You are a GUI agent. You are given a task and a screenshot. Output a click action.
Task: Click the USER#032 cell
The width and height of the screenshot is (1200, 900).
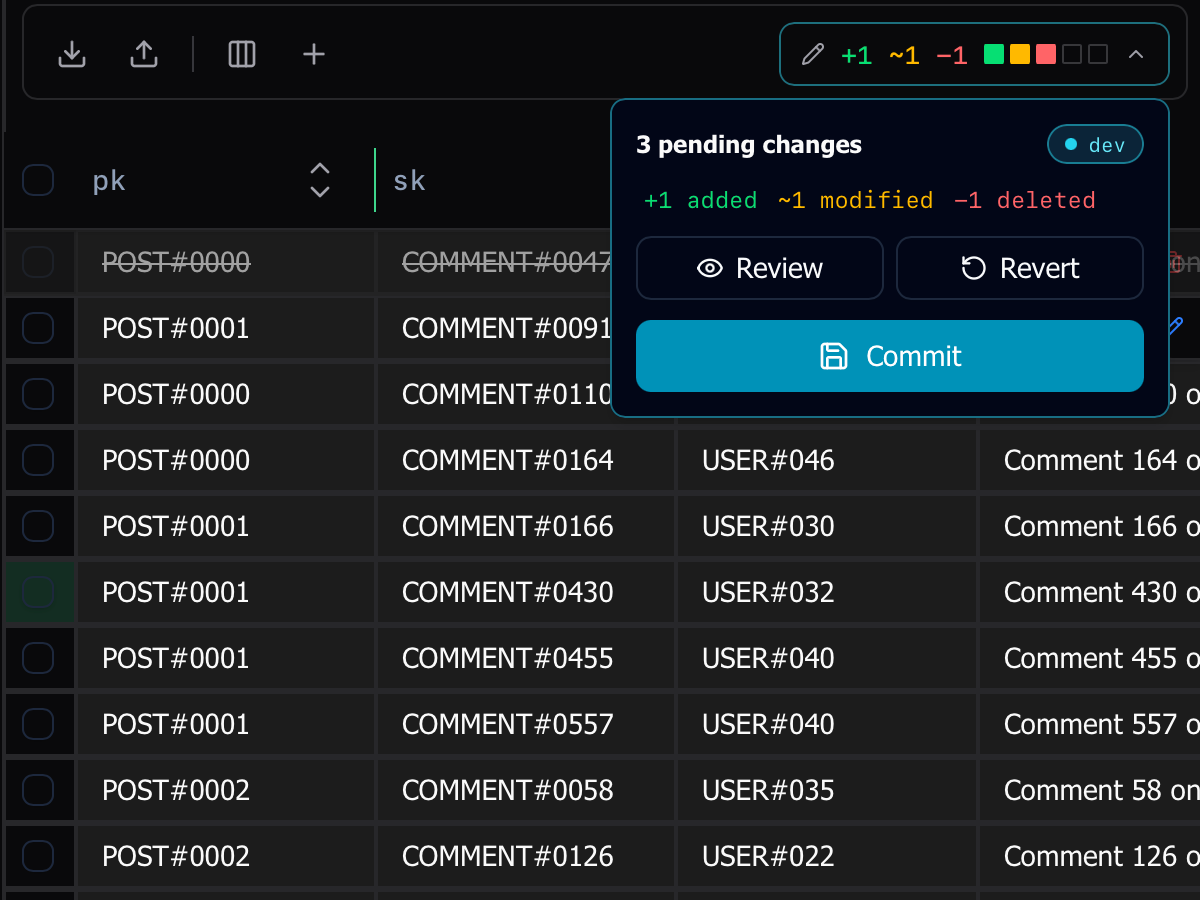[x=826, y=592]
